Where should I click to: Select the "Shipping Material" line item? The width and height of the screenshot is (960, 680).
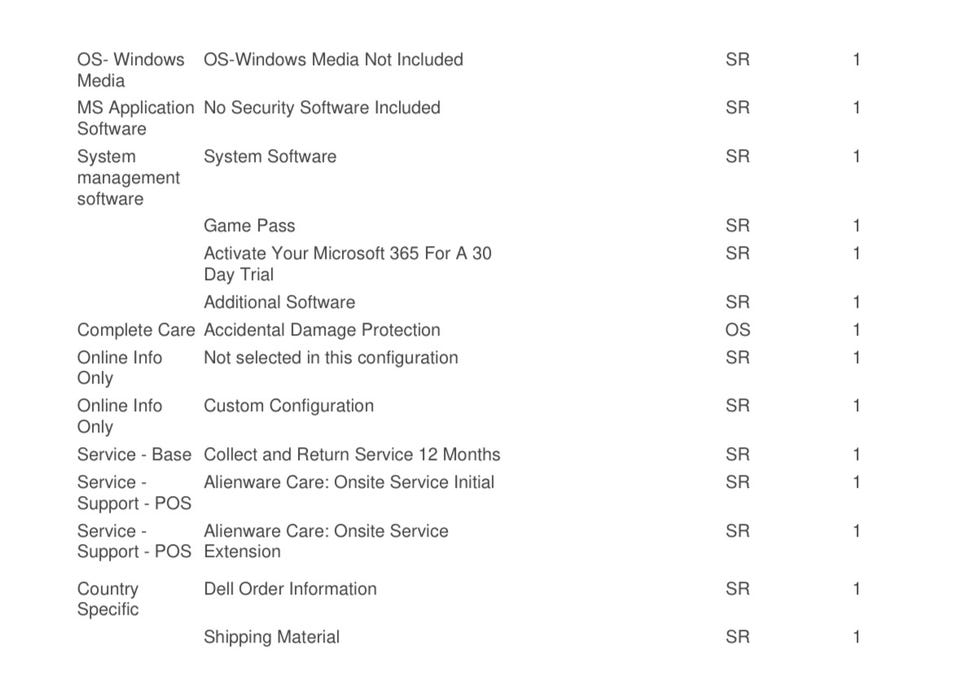coord(271,637)
